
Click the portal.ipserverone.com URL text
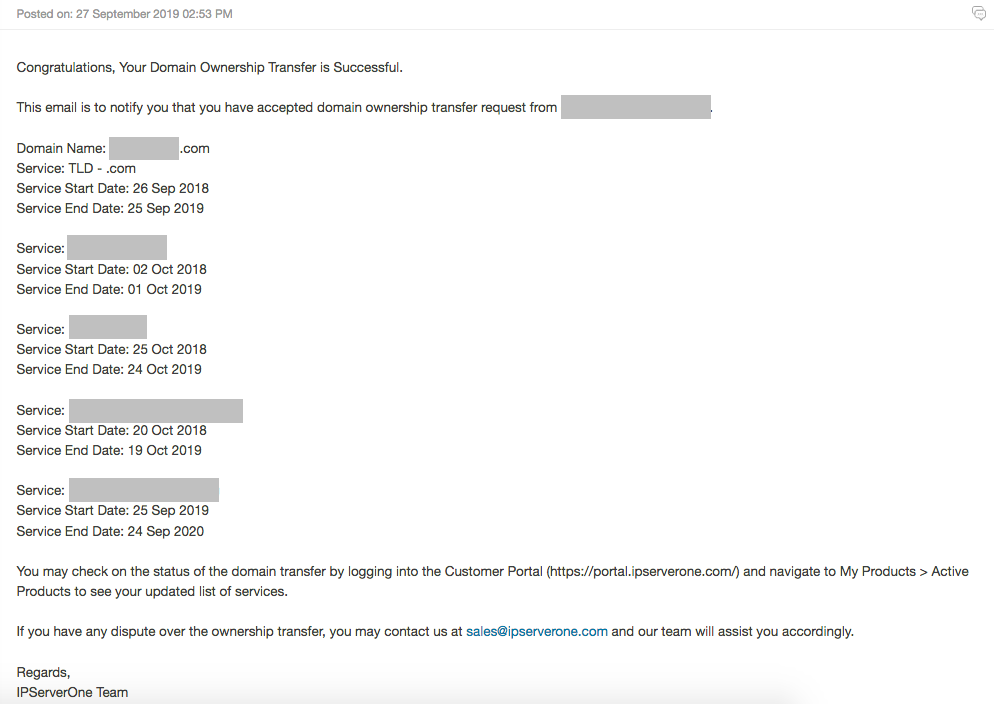[642, 572]
